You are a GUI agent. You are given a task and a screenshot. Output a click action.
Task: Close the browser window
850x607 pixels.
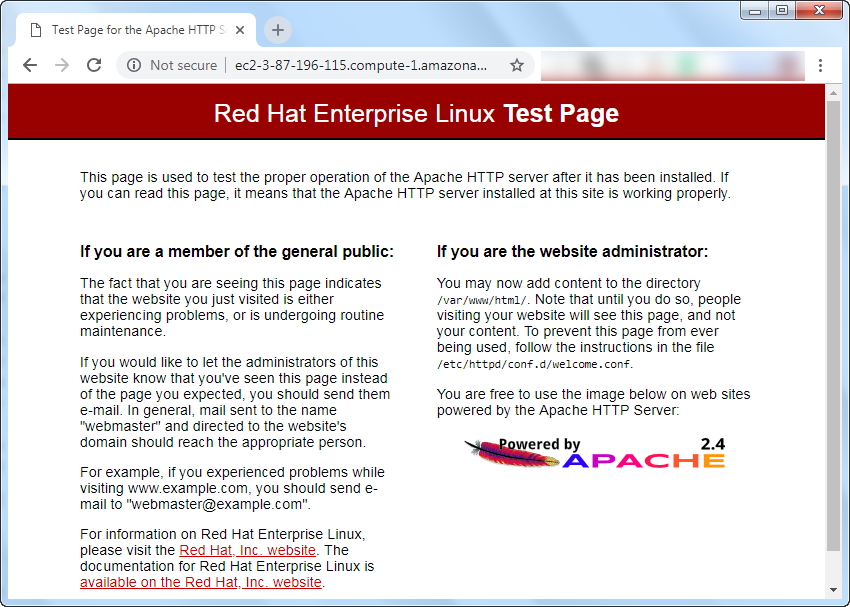pyautogui.click(x=820, y=10)
